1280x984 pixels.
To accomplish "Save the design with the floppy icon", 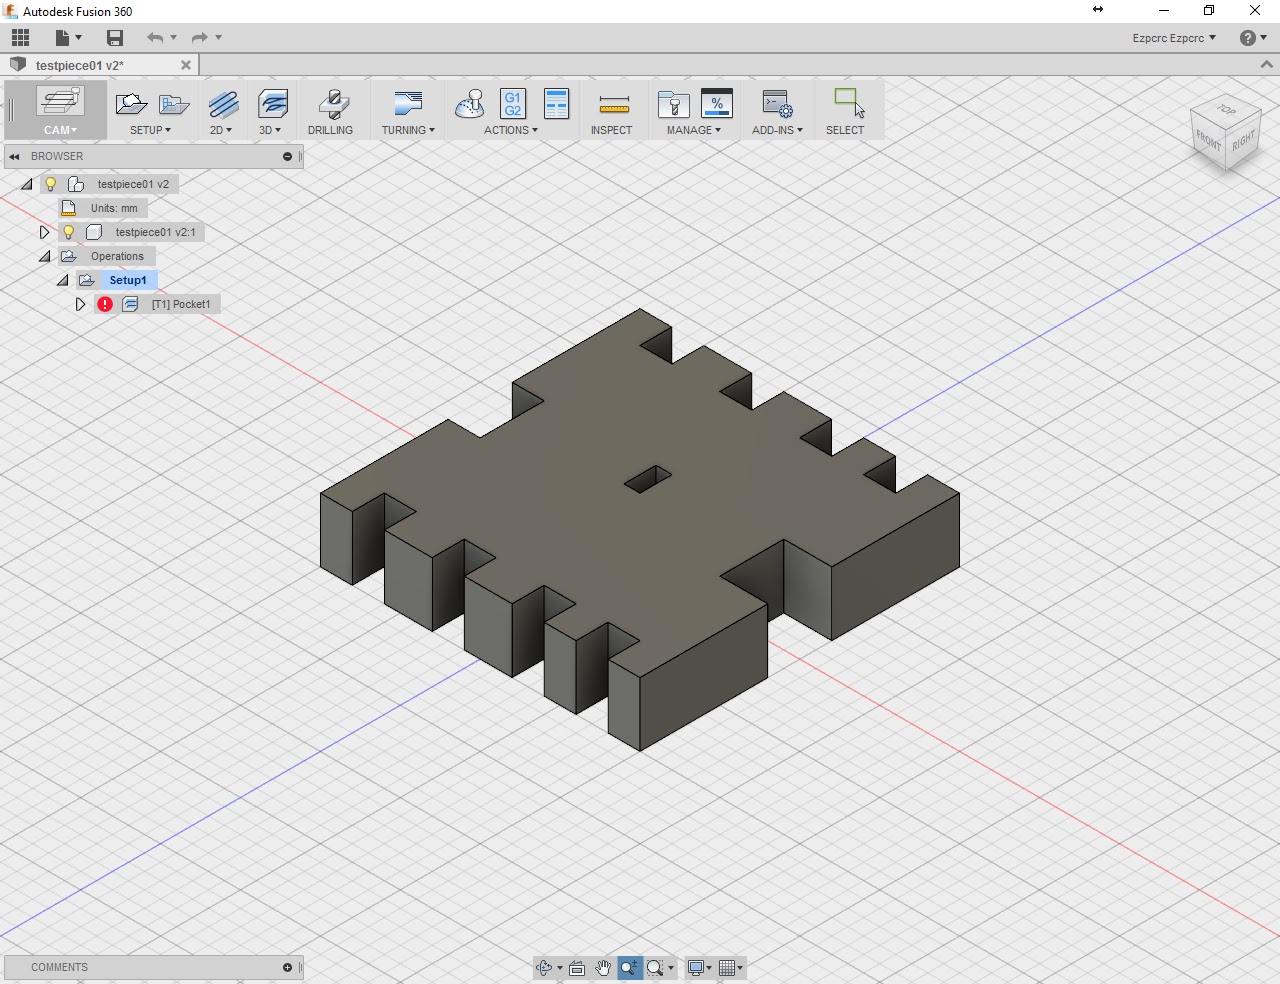I will [115, 38].
